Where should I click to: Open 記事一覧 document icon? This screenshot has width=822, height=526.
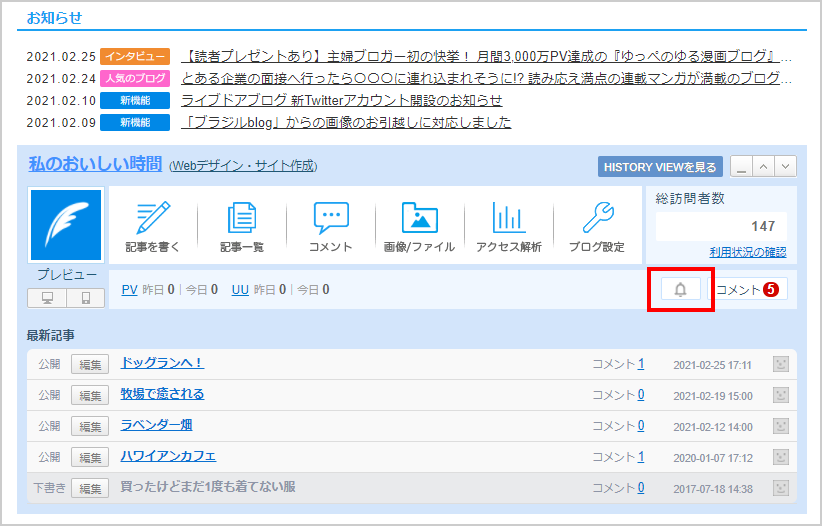242,217
